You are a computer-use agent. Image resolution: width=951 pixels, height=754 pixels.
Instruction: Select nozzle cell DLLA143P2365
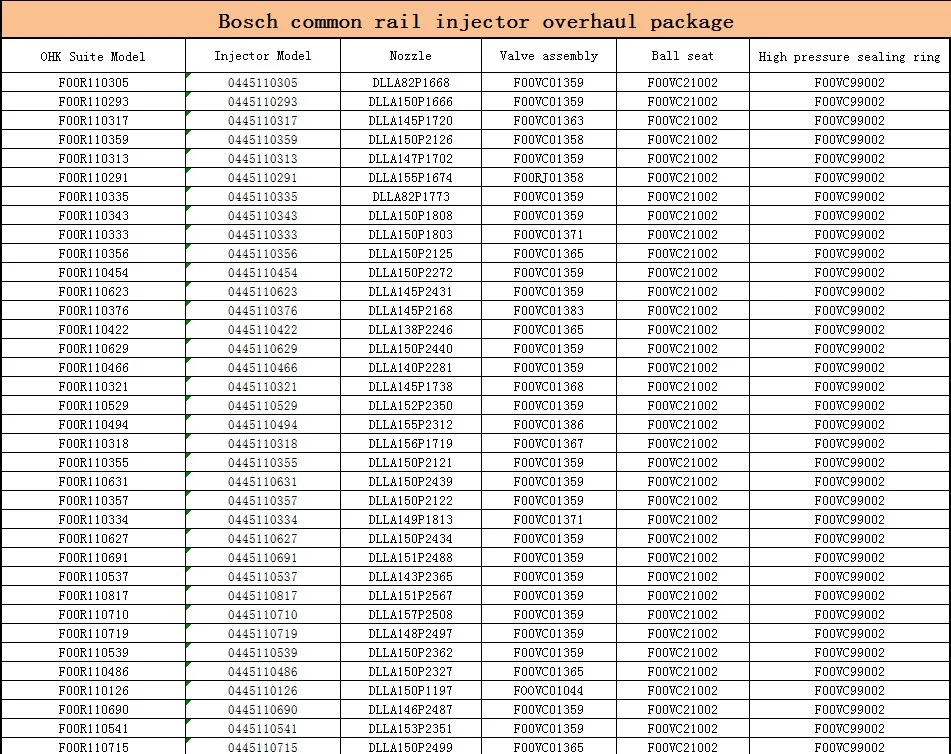pyautogui.click(x=411, y=577)
